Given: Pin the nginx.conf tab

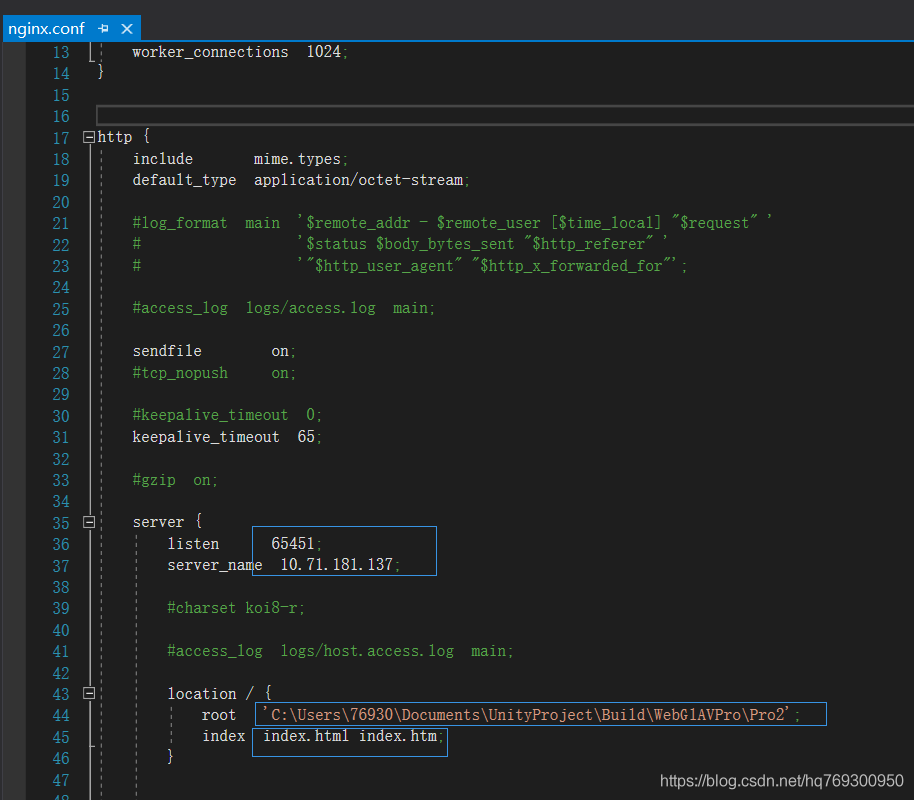Looking at the screenshot, I should pyautogui.click(x=104, y=29).
